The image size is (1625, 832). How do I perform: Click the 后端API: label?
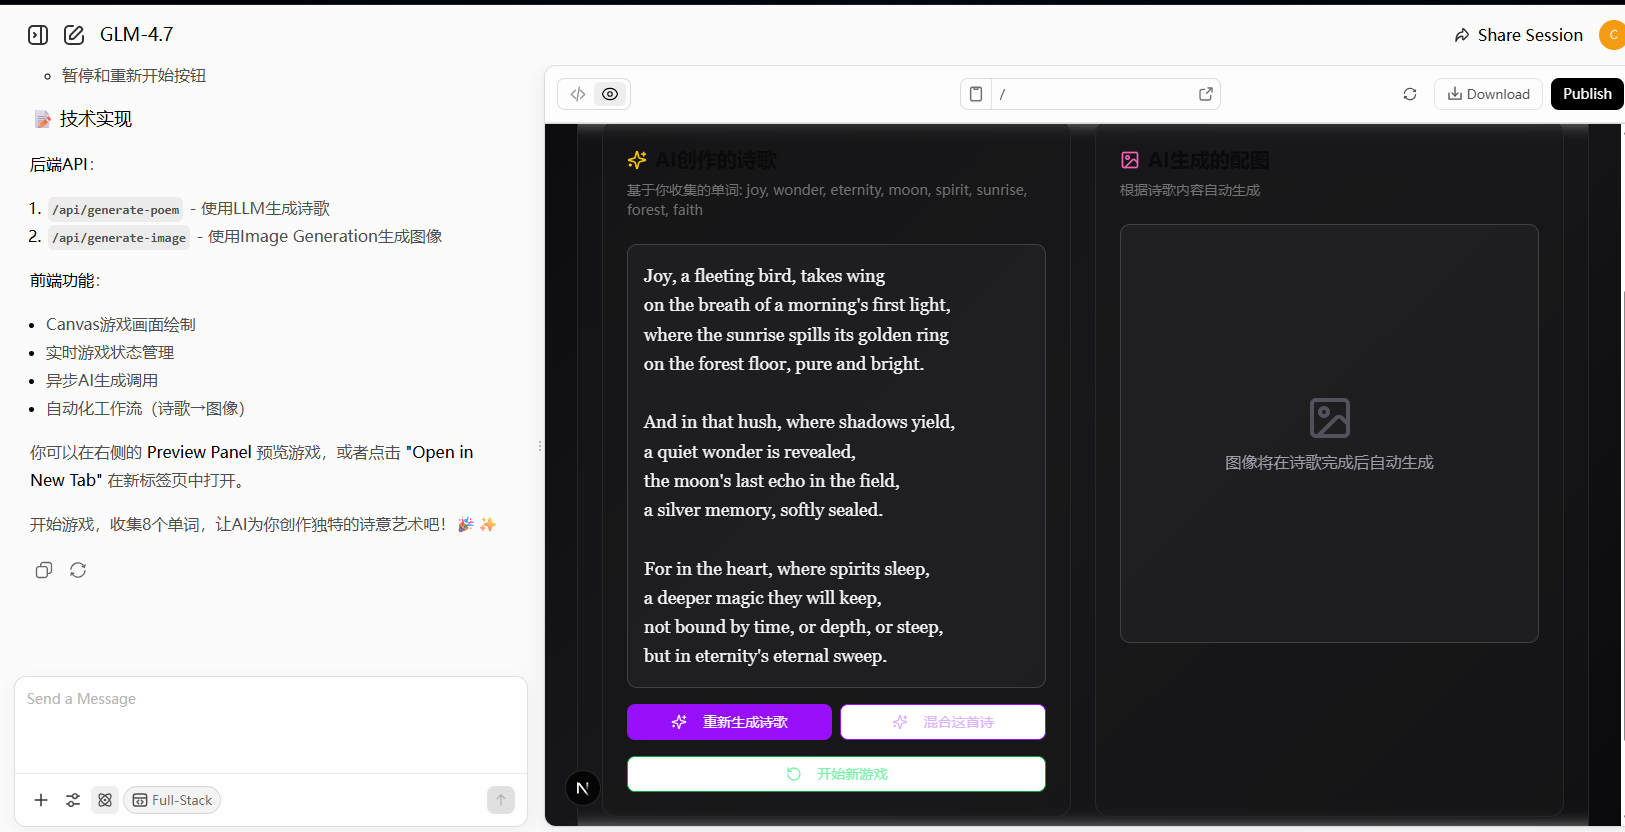(62, 164)
